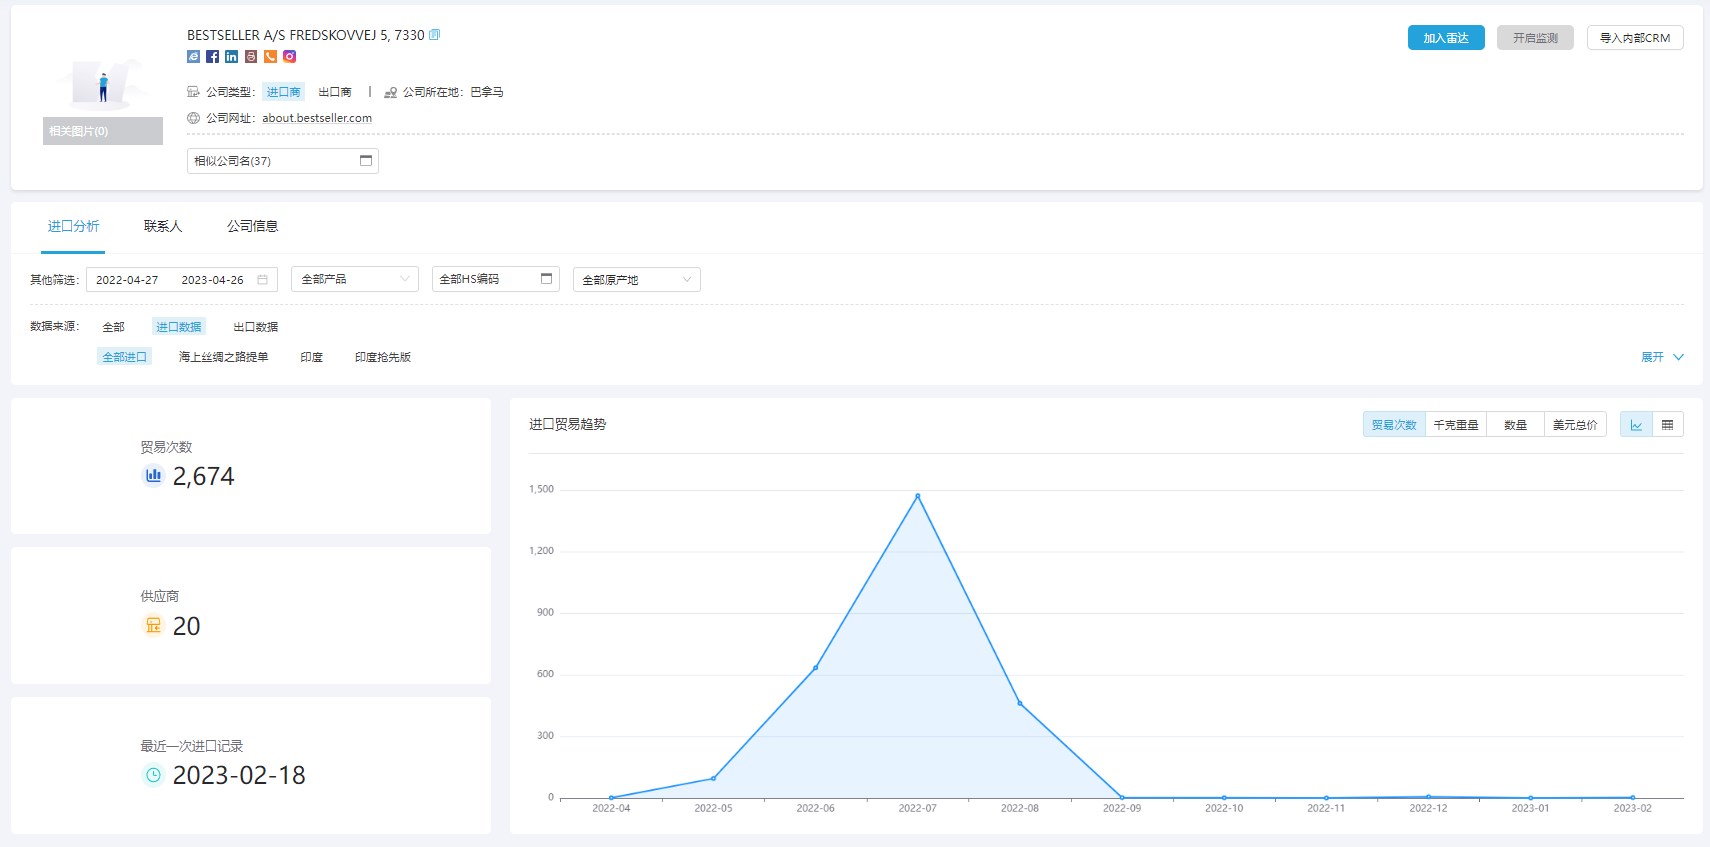Click the bar chart icon beside 2,674
Screen dimensions: 1710x847
153,476
